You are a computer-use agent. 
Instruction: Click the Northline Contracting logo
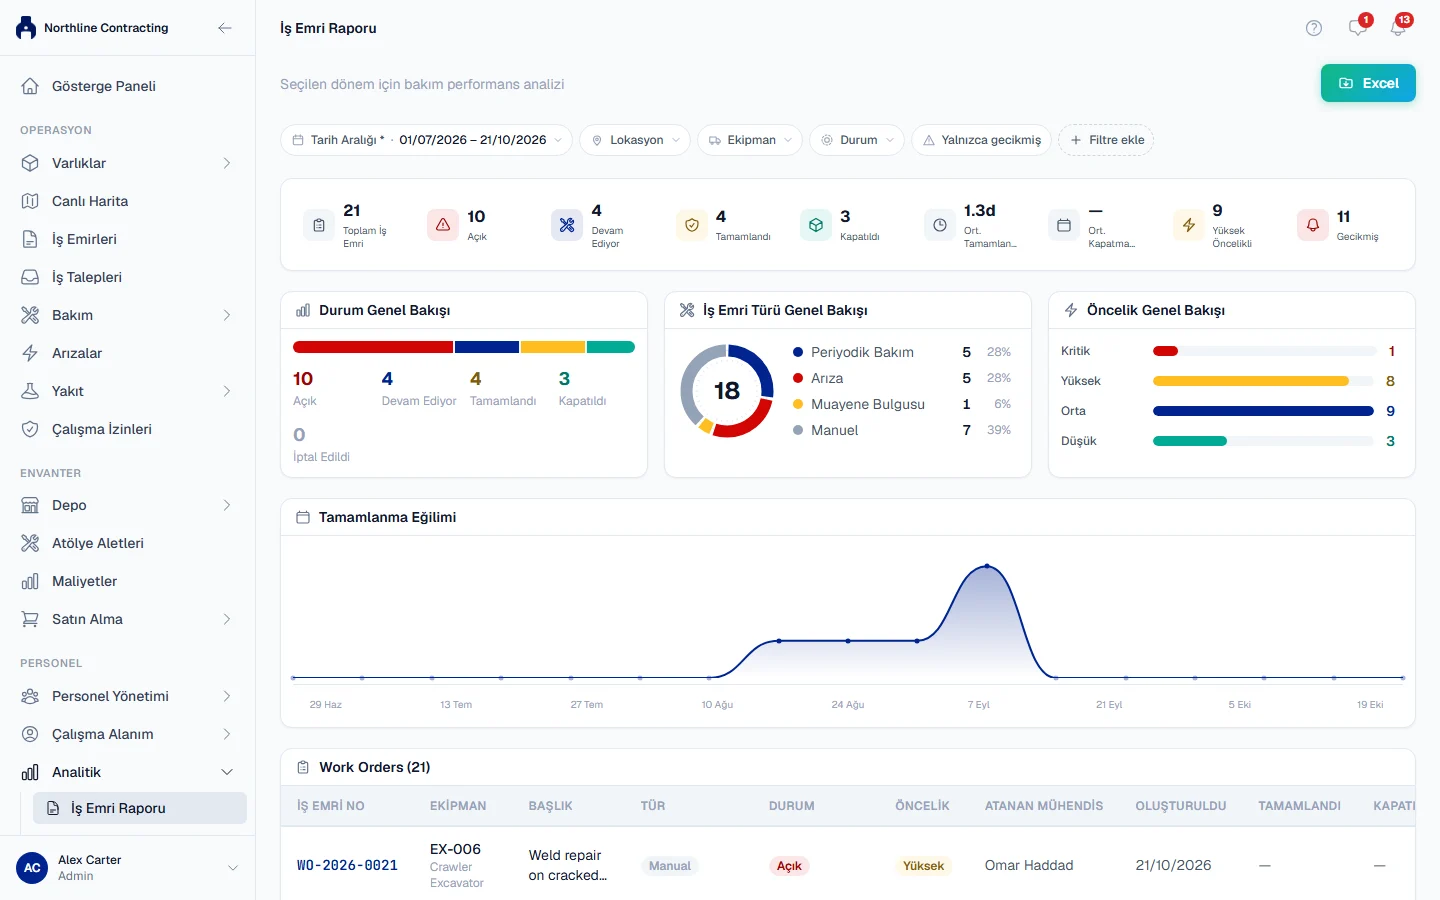tap(26, 28)
